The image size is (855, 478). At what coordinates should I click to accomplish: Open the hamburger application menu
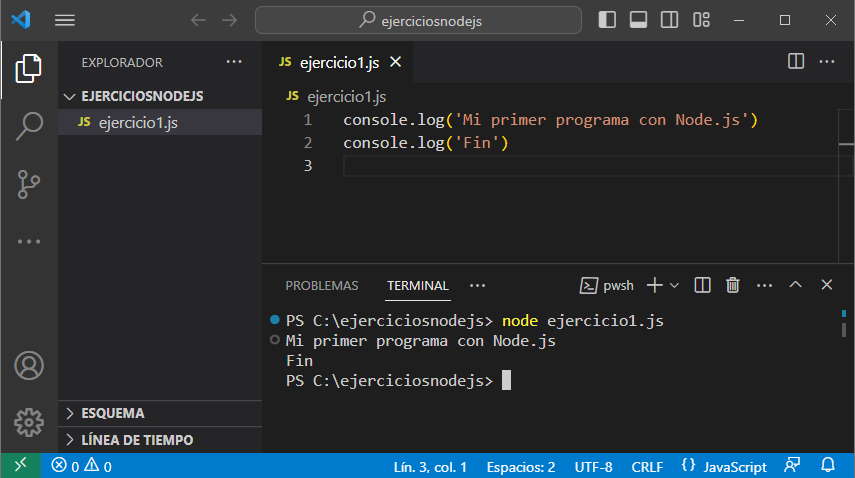[64, 21]
